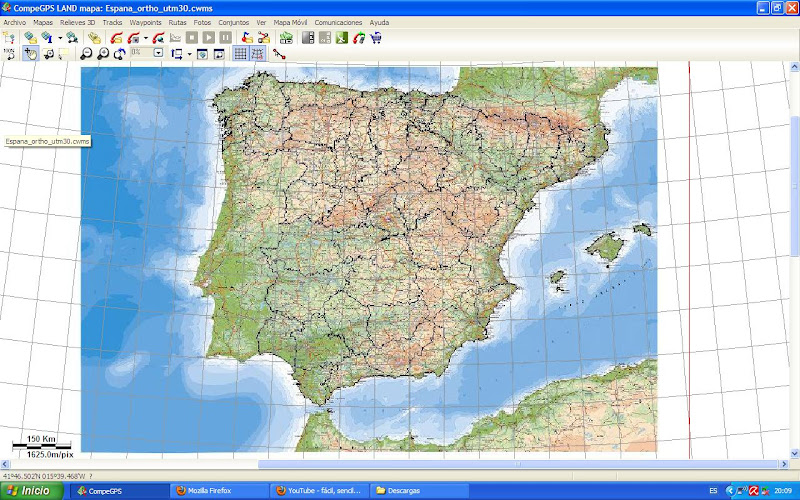
Task: Toggle the blue grid display button
Action: tap(241, 54)
